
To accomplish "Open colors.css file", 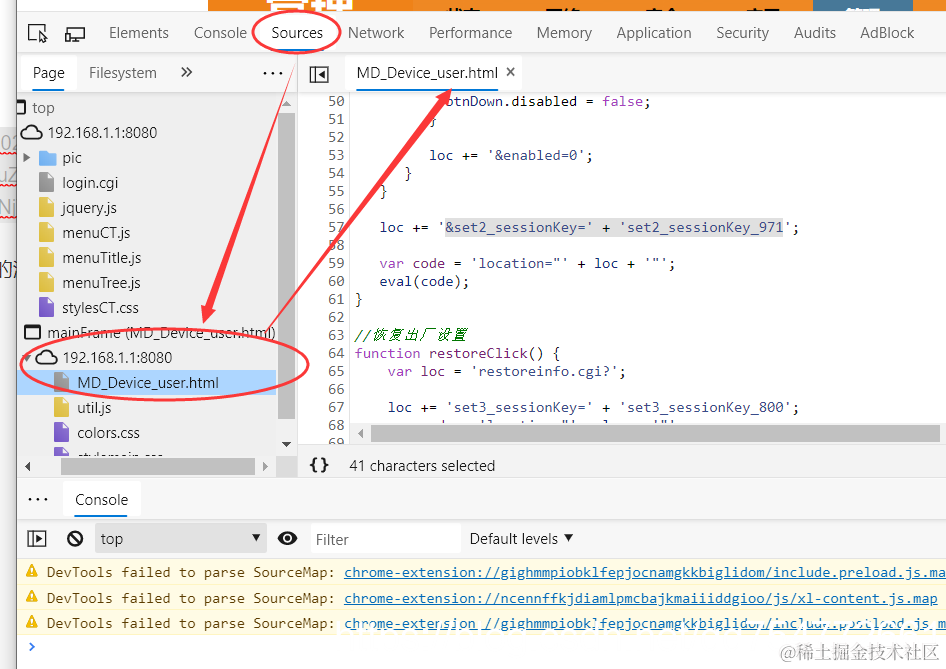I will click(108, 433).
